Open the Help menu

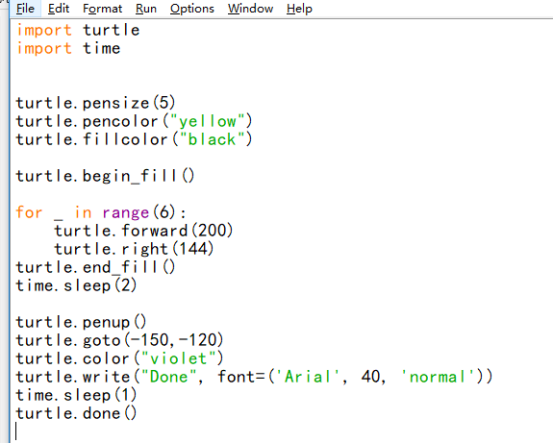pyautogui.click(x=299, y=8)
